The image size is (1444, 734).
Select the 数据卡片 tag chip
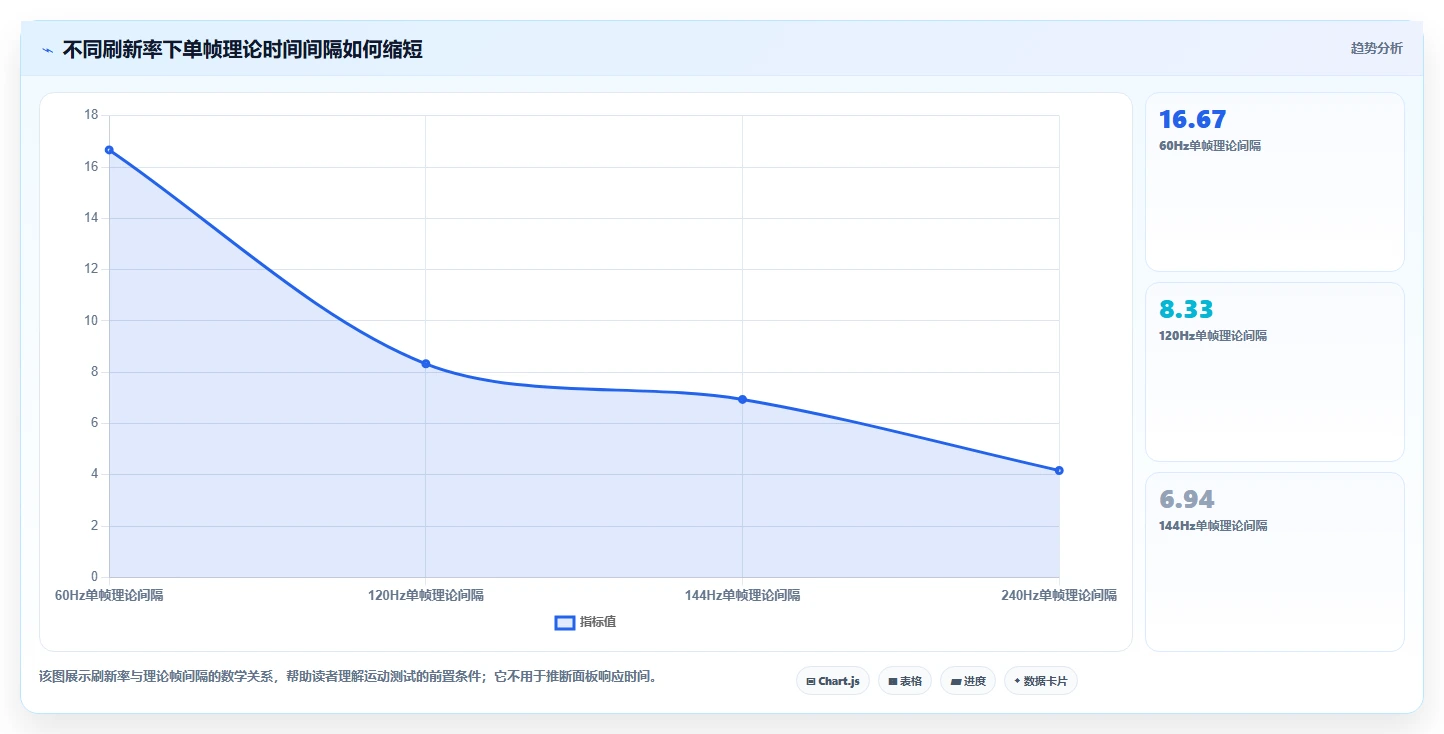pyautogui.click(x=1041, y=681)
